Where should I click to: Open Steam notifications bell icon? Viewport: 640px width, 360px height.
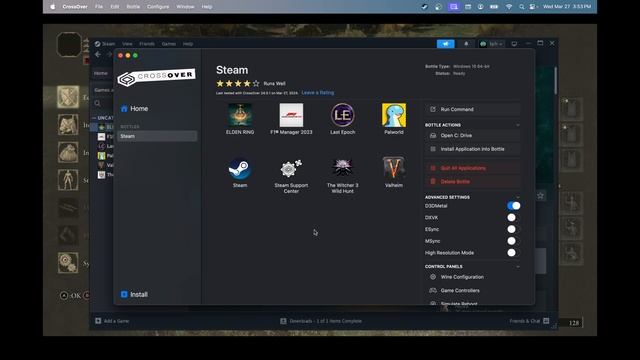pos(466,44)
